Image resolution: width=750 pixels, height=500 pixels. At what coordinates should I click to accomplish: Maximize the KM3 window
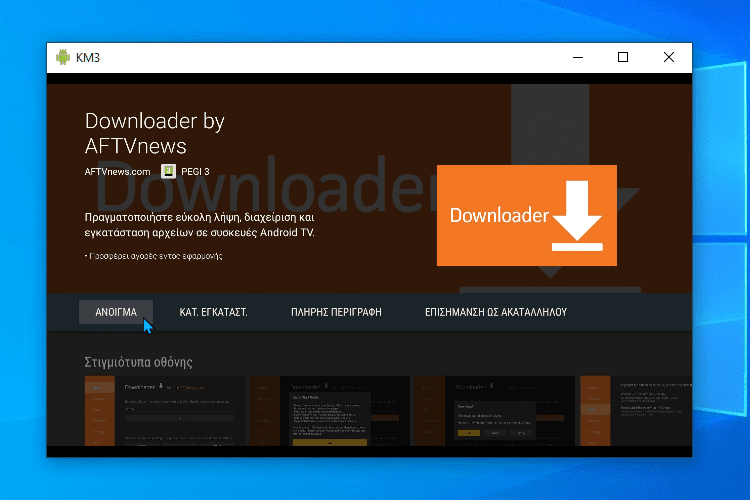[623, 57]
